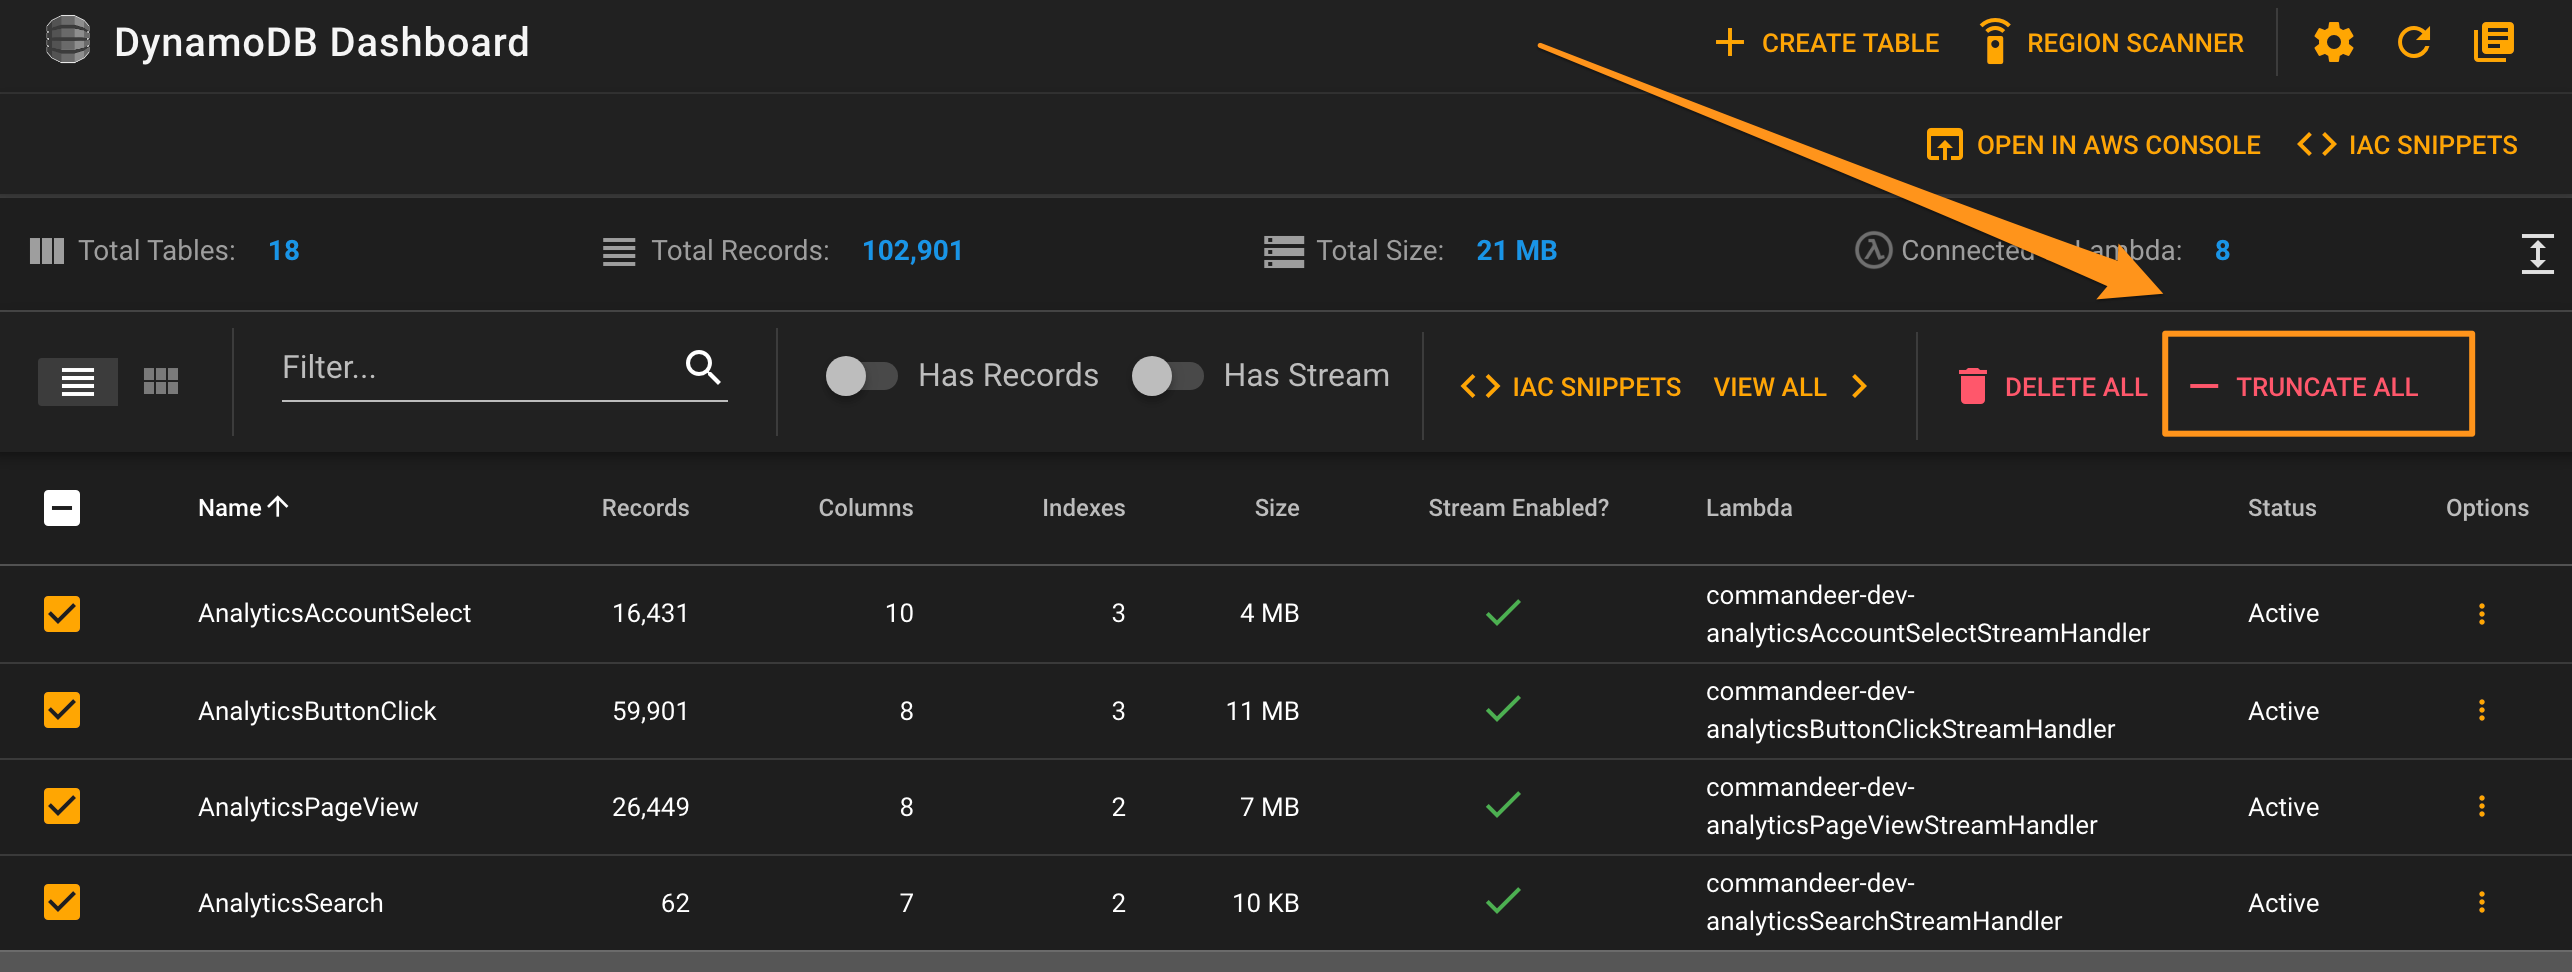Open the documentation library icon

(x=2494, y=42)
